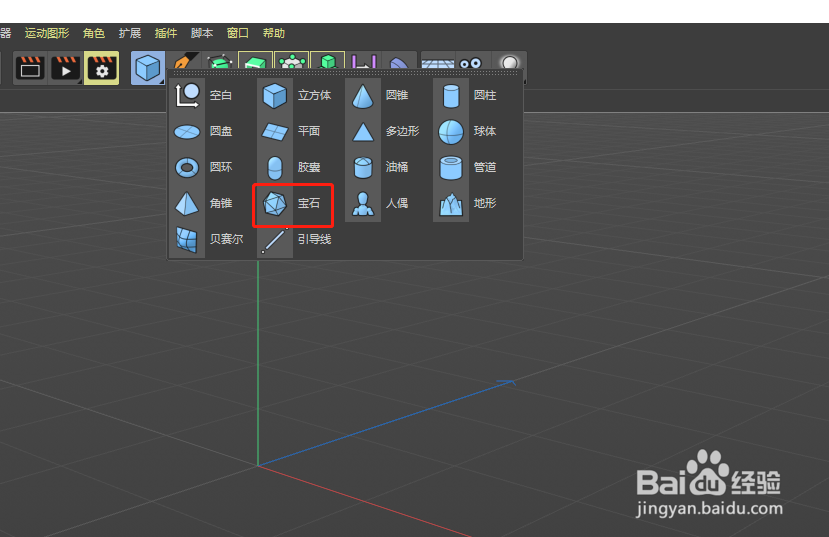The width and height of the screenshot is (829, 537).
Task: Click the render active view clapperboard icon
Action: point(30,68)
